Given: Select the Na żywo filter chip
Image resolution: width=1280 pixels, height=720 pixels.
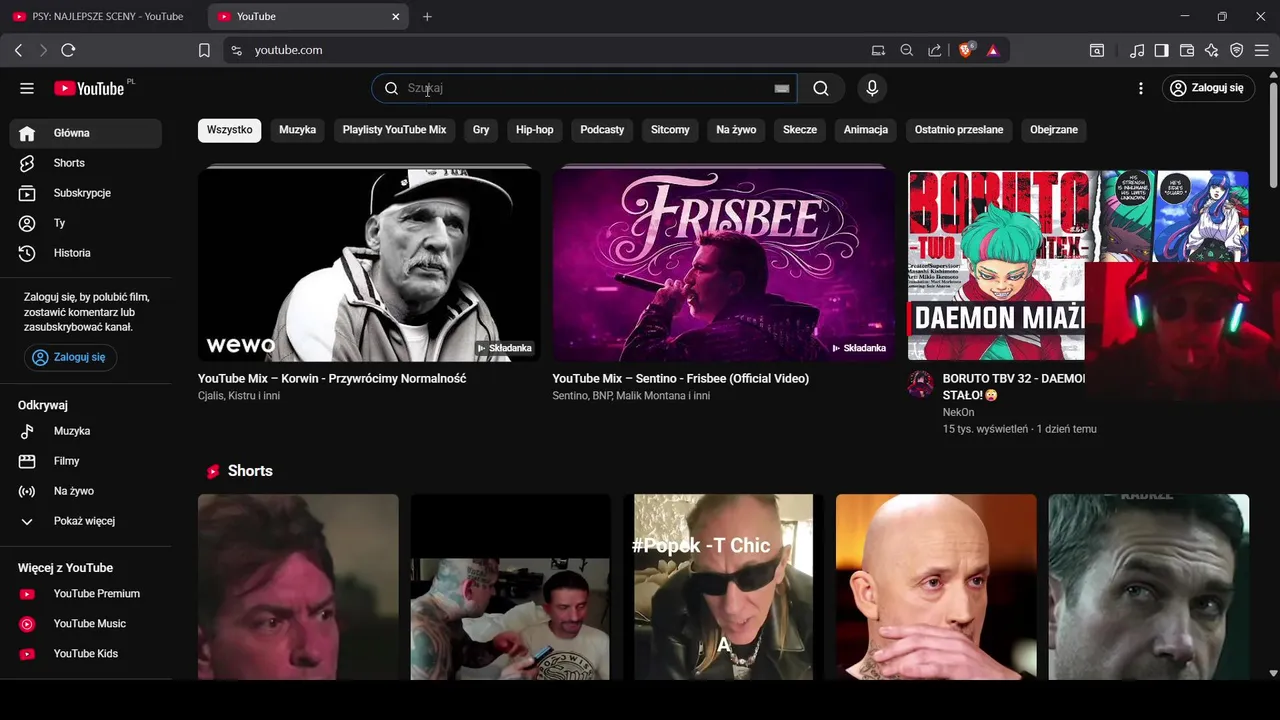Looking at the screenshot, I should pos(736,130).
